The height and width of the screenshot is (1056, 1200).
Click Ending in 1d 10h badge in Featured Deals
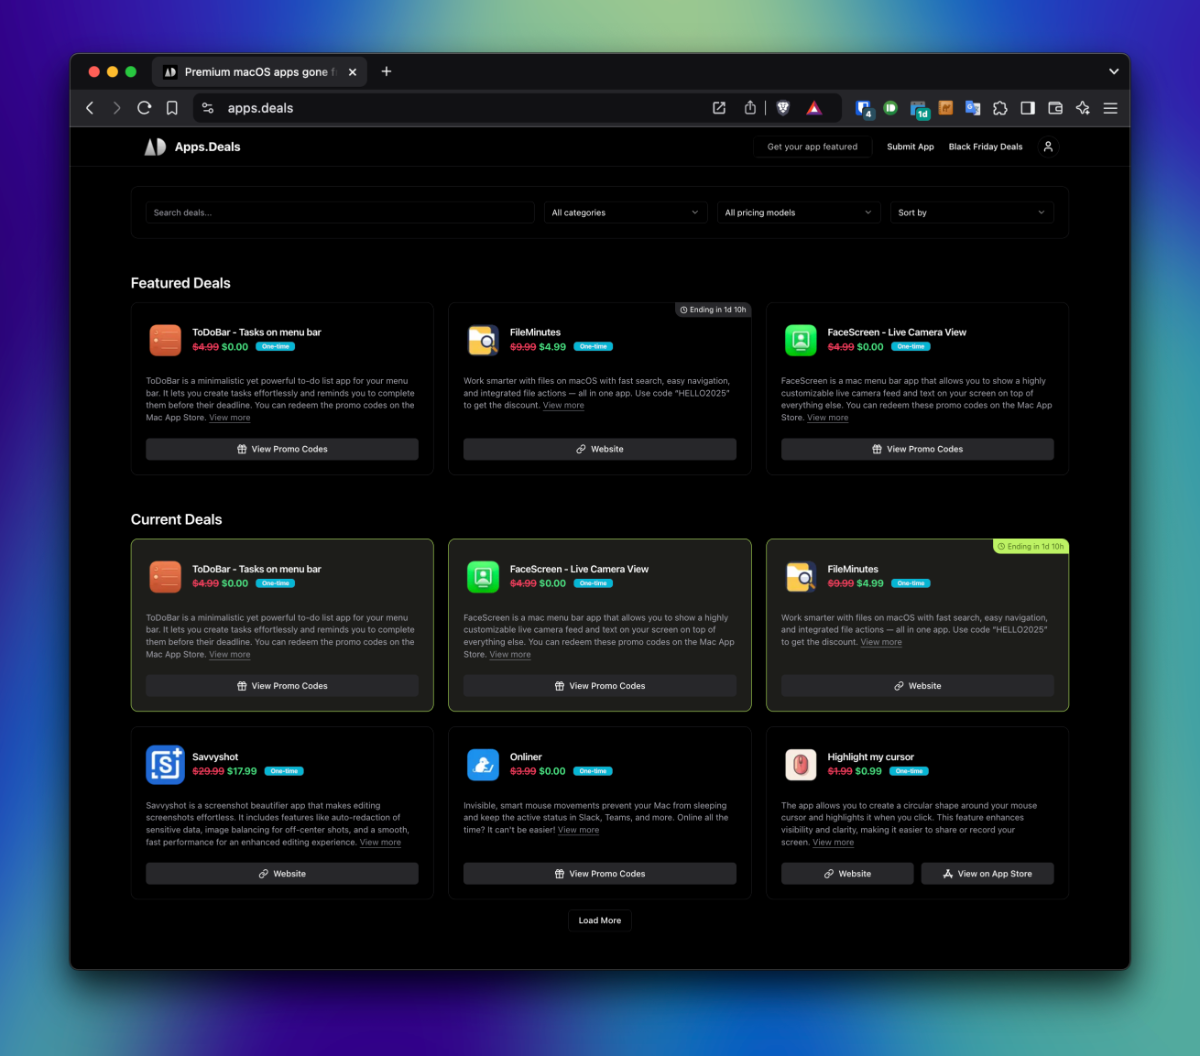pyautogui.click(x=713, y=310)
